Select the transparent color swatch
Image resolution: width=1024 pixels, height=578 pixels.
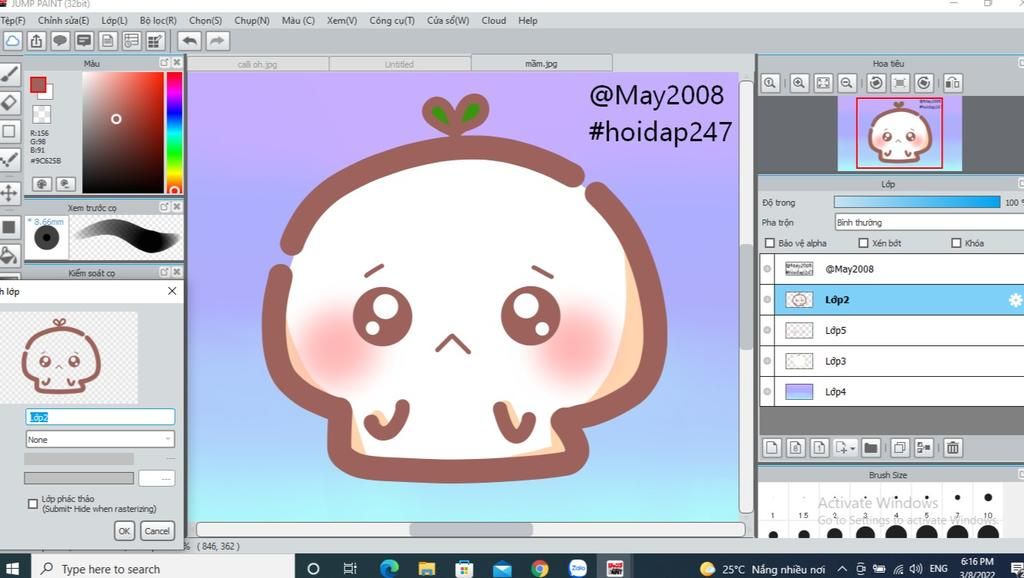pos(41,114)
